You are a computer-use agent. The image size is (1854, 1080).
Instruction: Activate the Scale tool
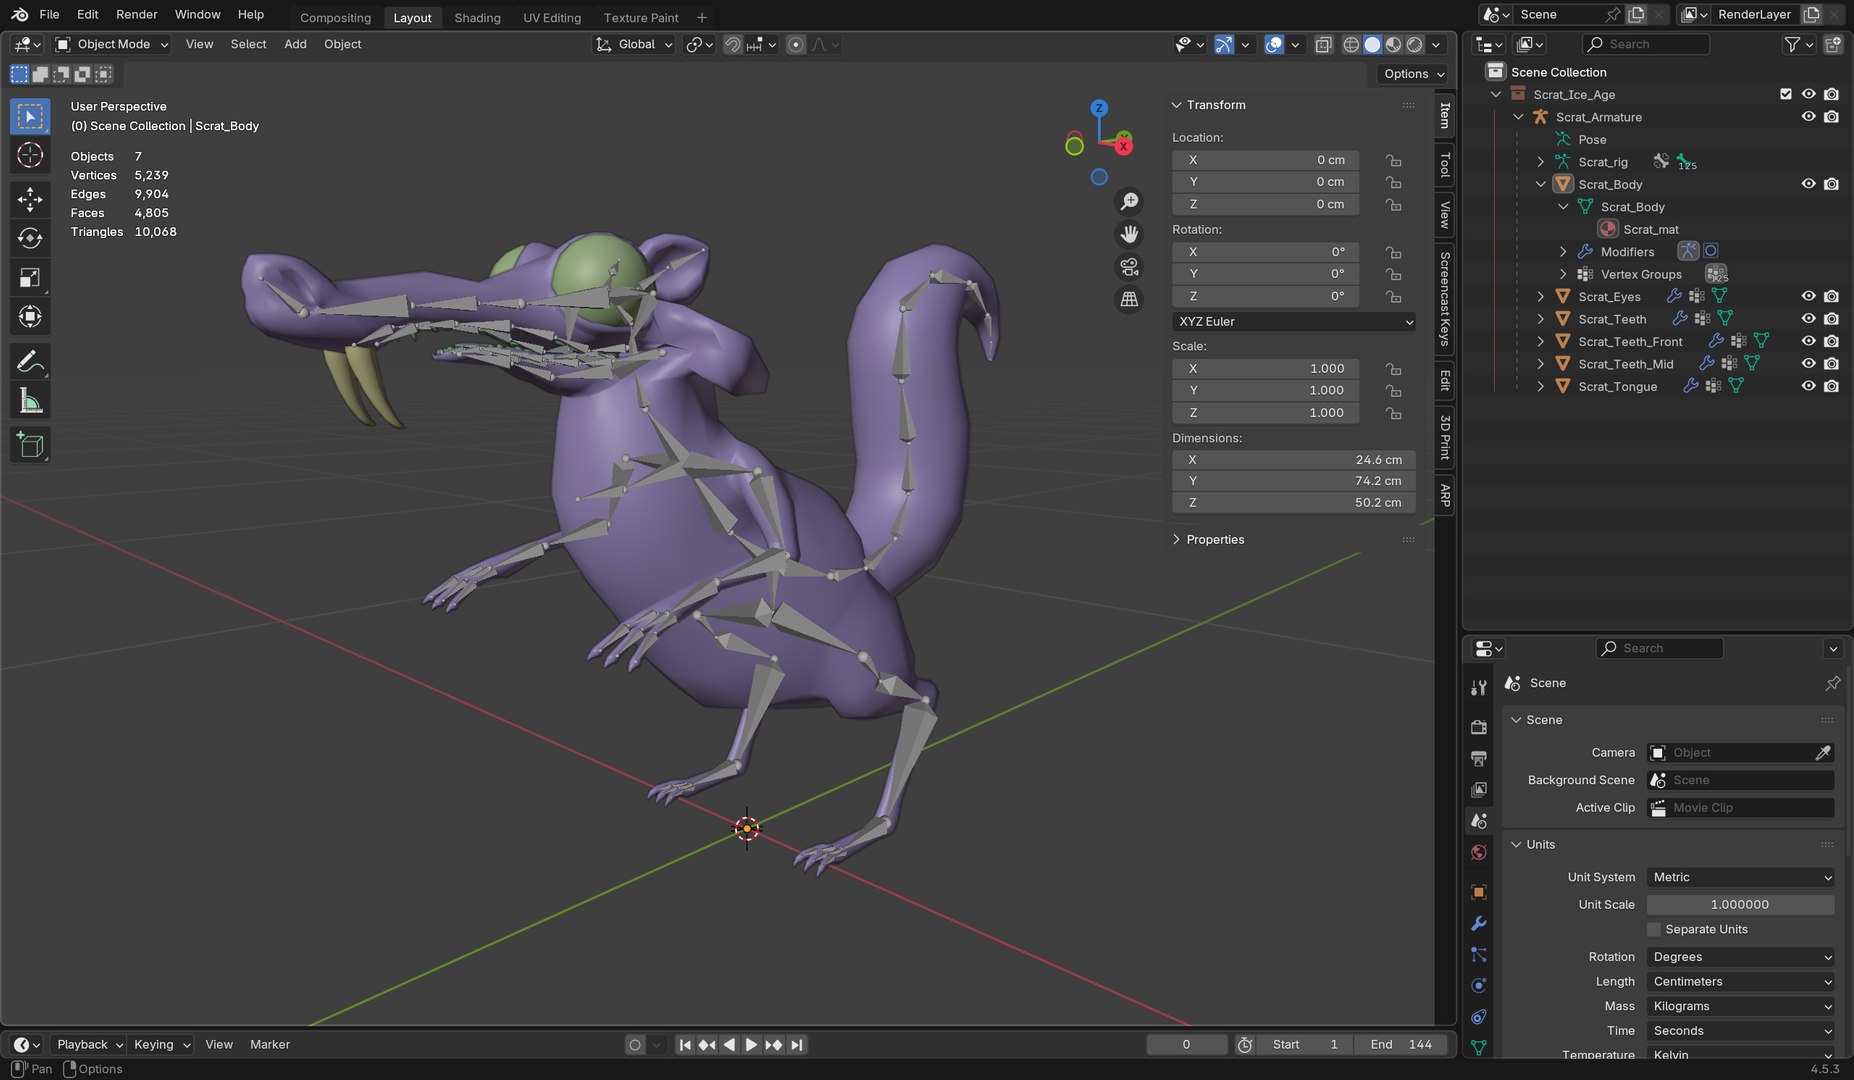pyautogui.click(x=30, y=278)
